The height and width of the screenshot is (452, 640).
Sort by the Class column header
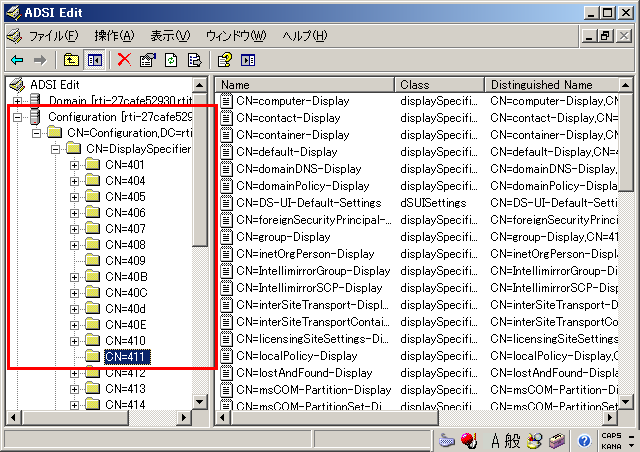[440, 85]
